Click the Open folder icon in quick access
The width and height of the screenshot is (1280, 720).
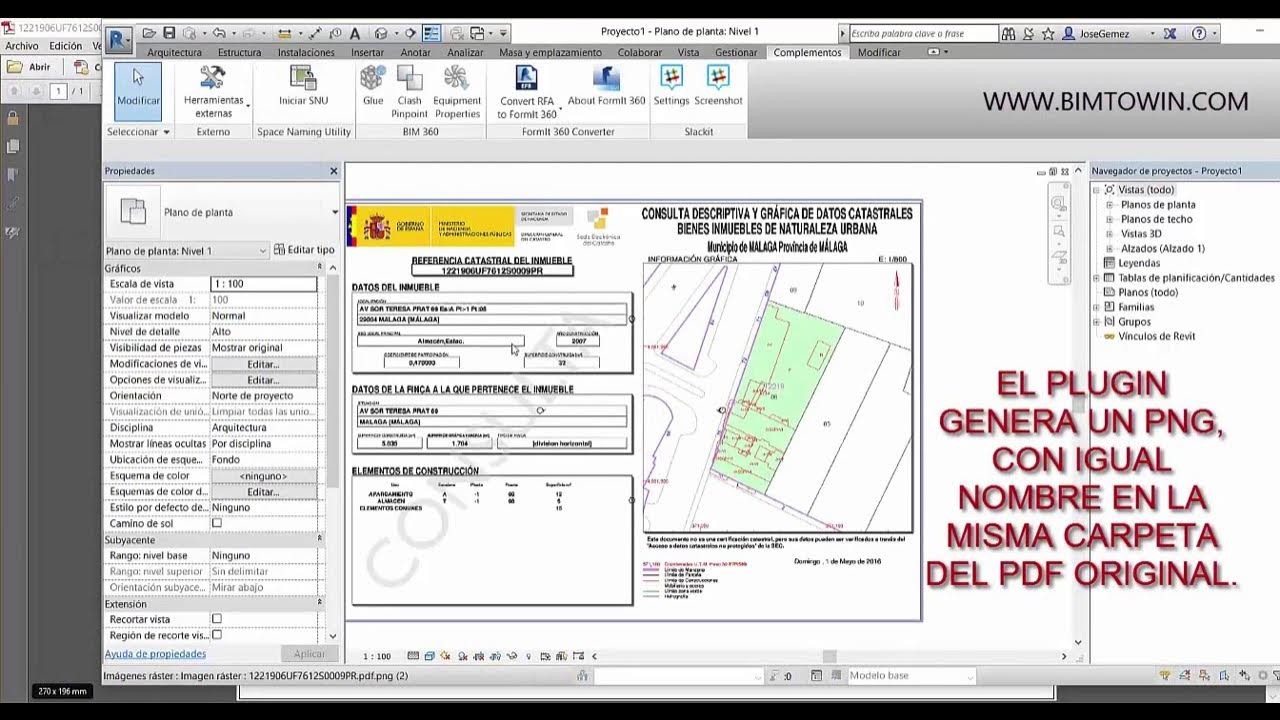[150, 33]
